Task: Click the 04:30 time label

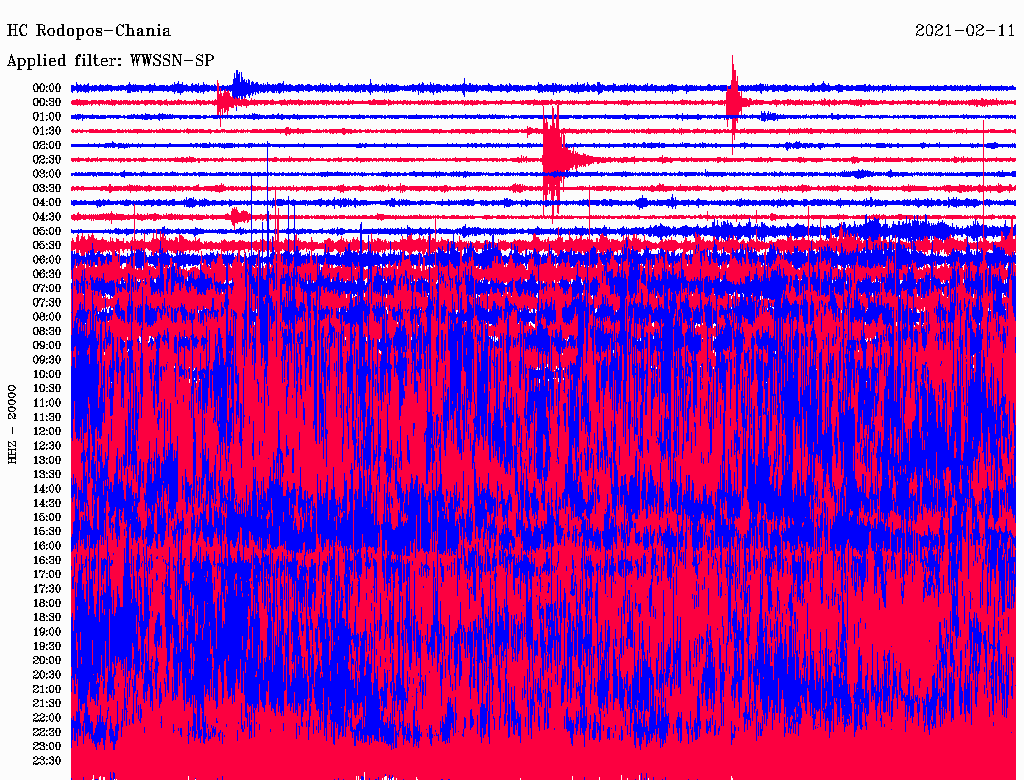Action: pos(47,217)
